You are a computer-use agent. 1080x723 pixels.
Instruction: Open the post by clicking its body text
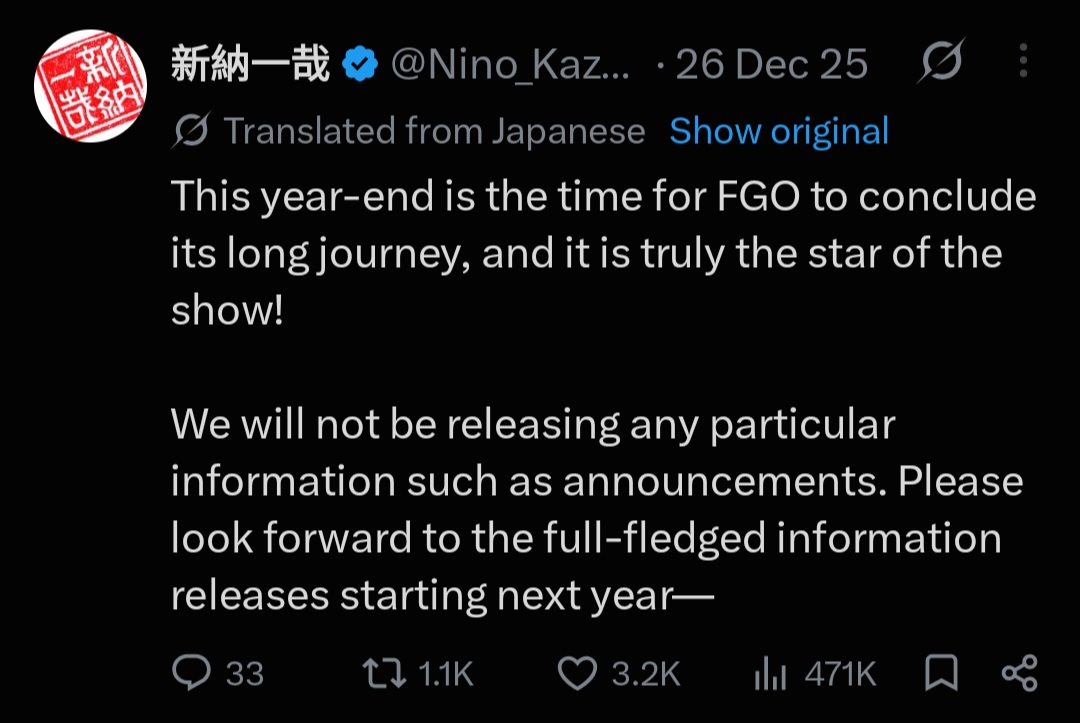tap(603, 395)
